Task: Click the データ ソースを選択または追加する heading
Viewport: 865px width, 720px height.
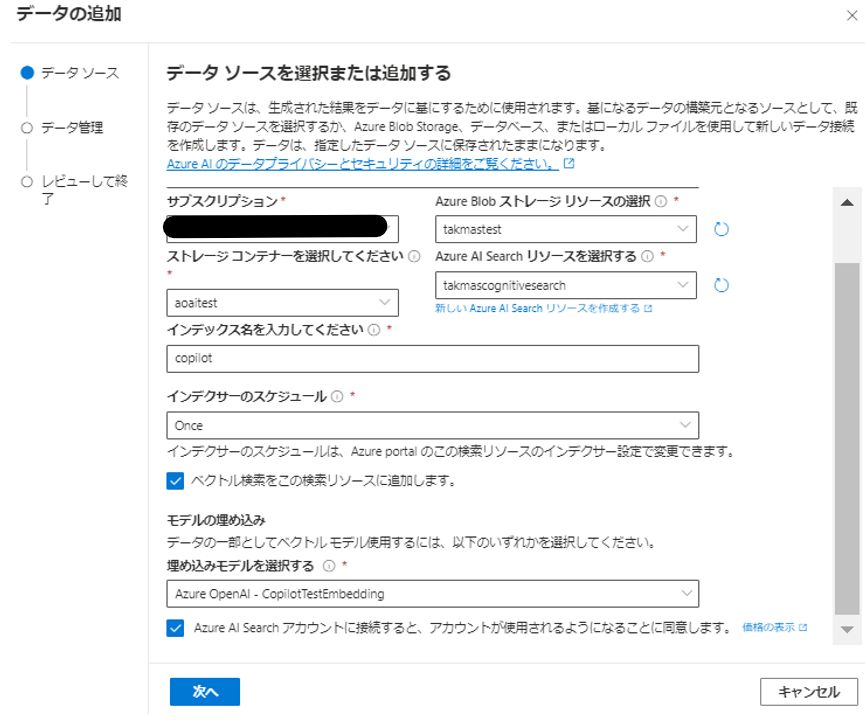Action: click(309, 73)
